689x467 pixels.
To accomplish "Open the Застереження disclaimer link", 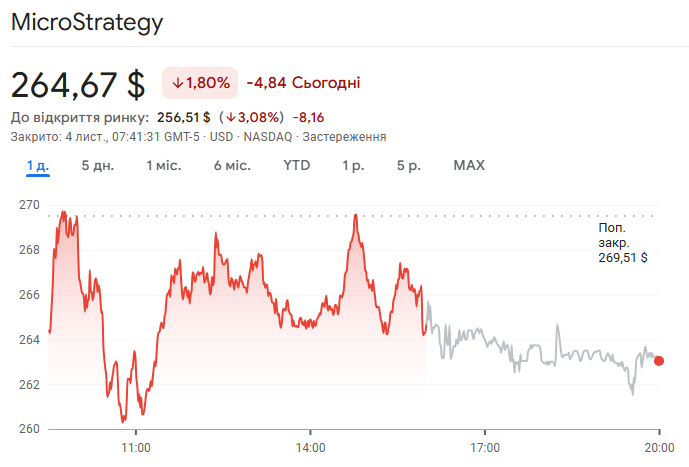I will 344,136.
